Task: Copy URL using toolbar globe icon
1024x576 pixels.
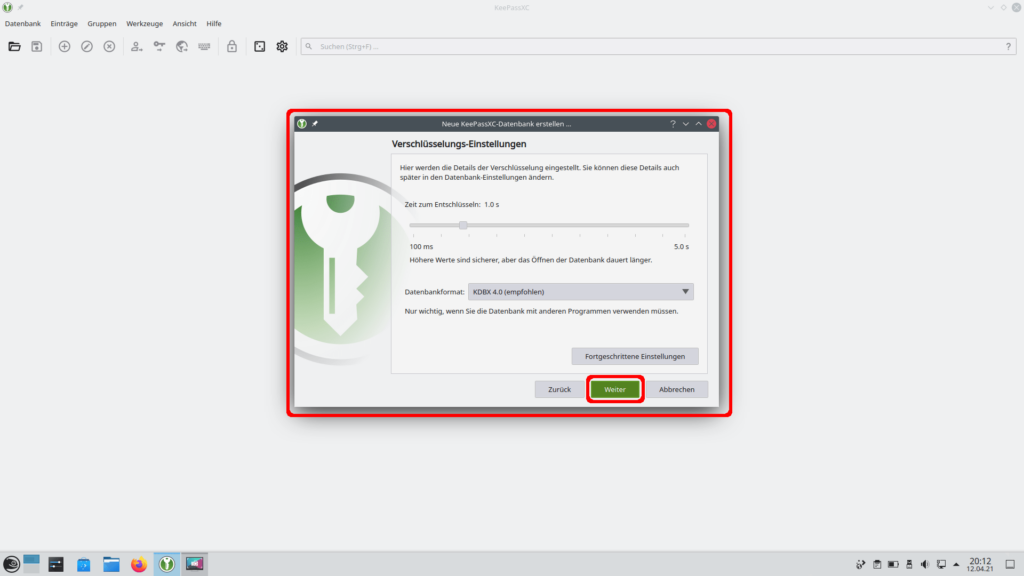Action: click(182, 46)
